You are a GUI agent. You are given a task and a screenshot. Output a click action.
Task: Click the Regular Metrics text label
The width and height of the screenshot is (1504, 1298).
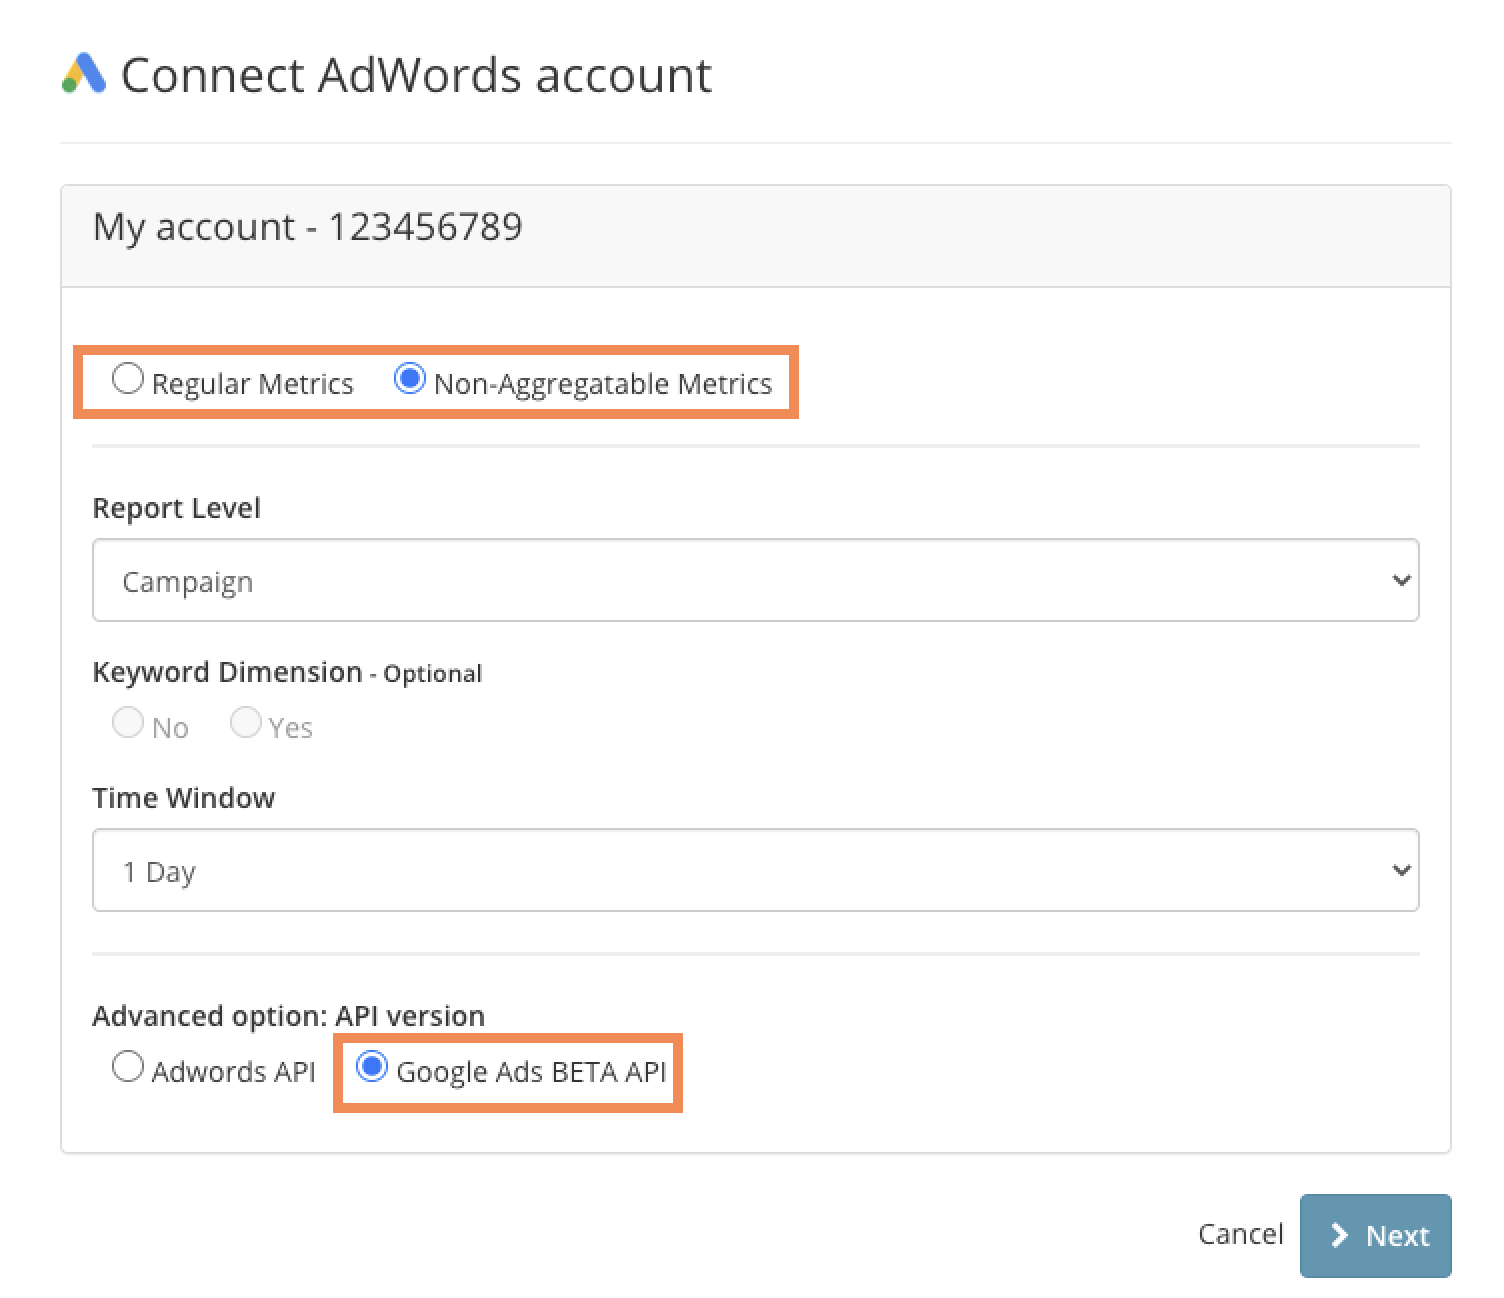252,384
